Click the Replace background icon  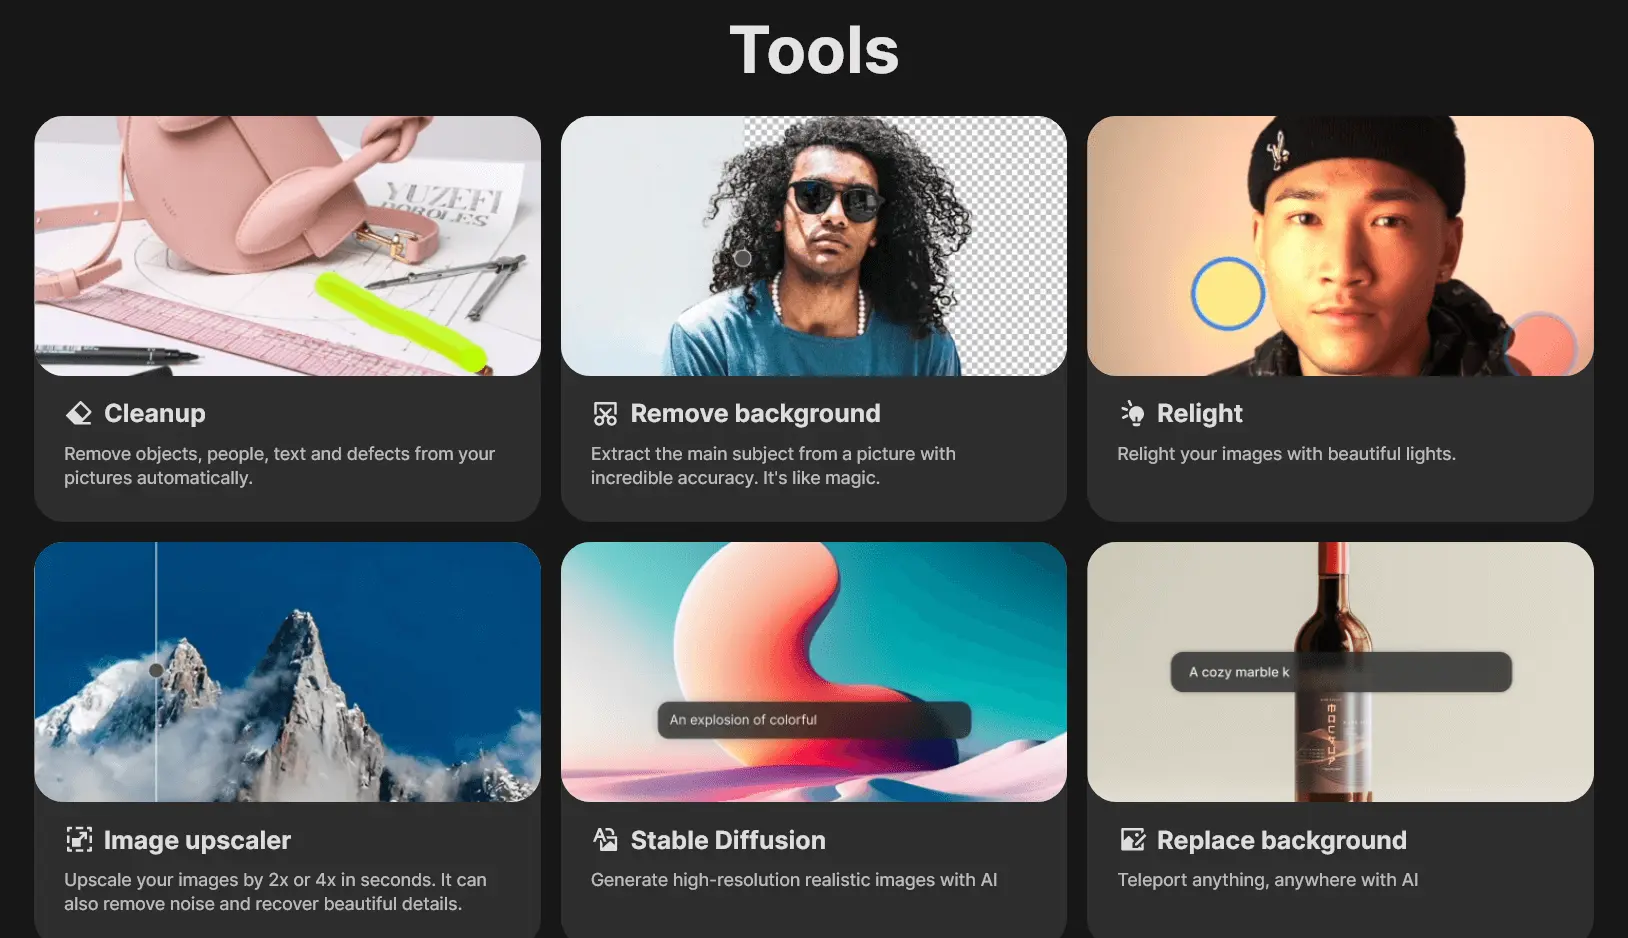click(x=1132, y=840)
